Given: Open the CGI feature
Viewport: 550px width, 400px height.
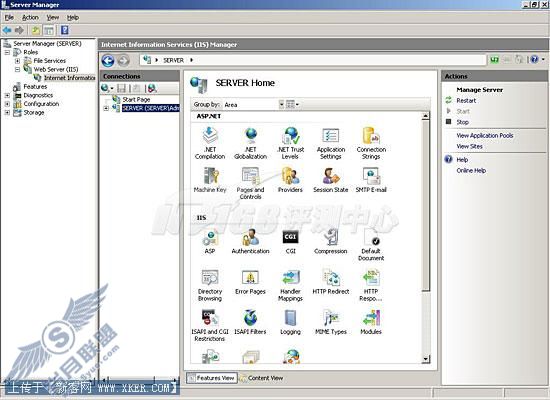Looking at the screenshot, I should tap(290, 241).
